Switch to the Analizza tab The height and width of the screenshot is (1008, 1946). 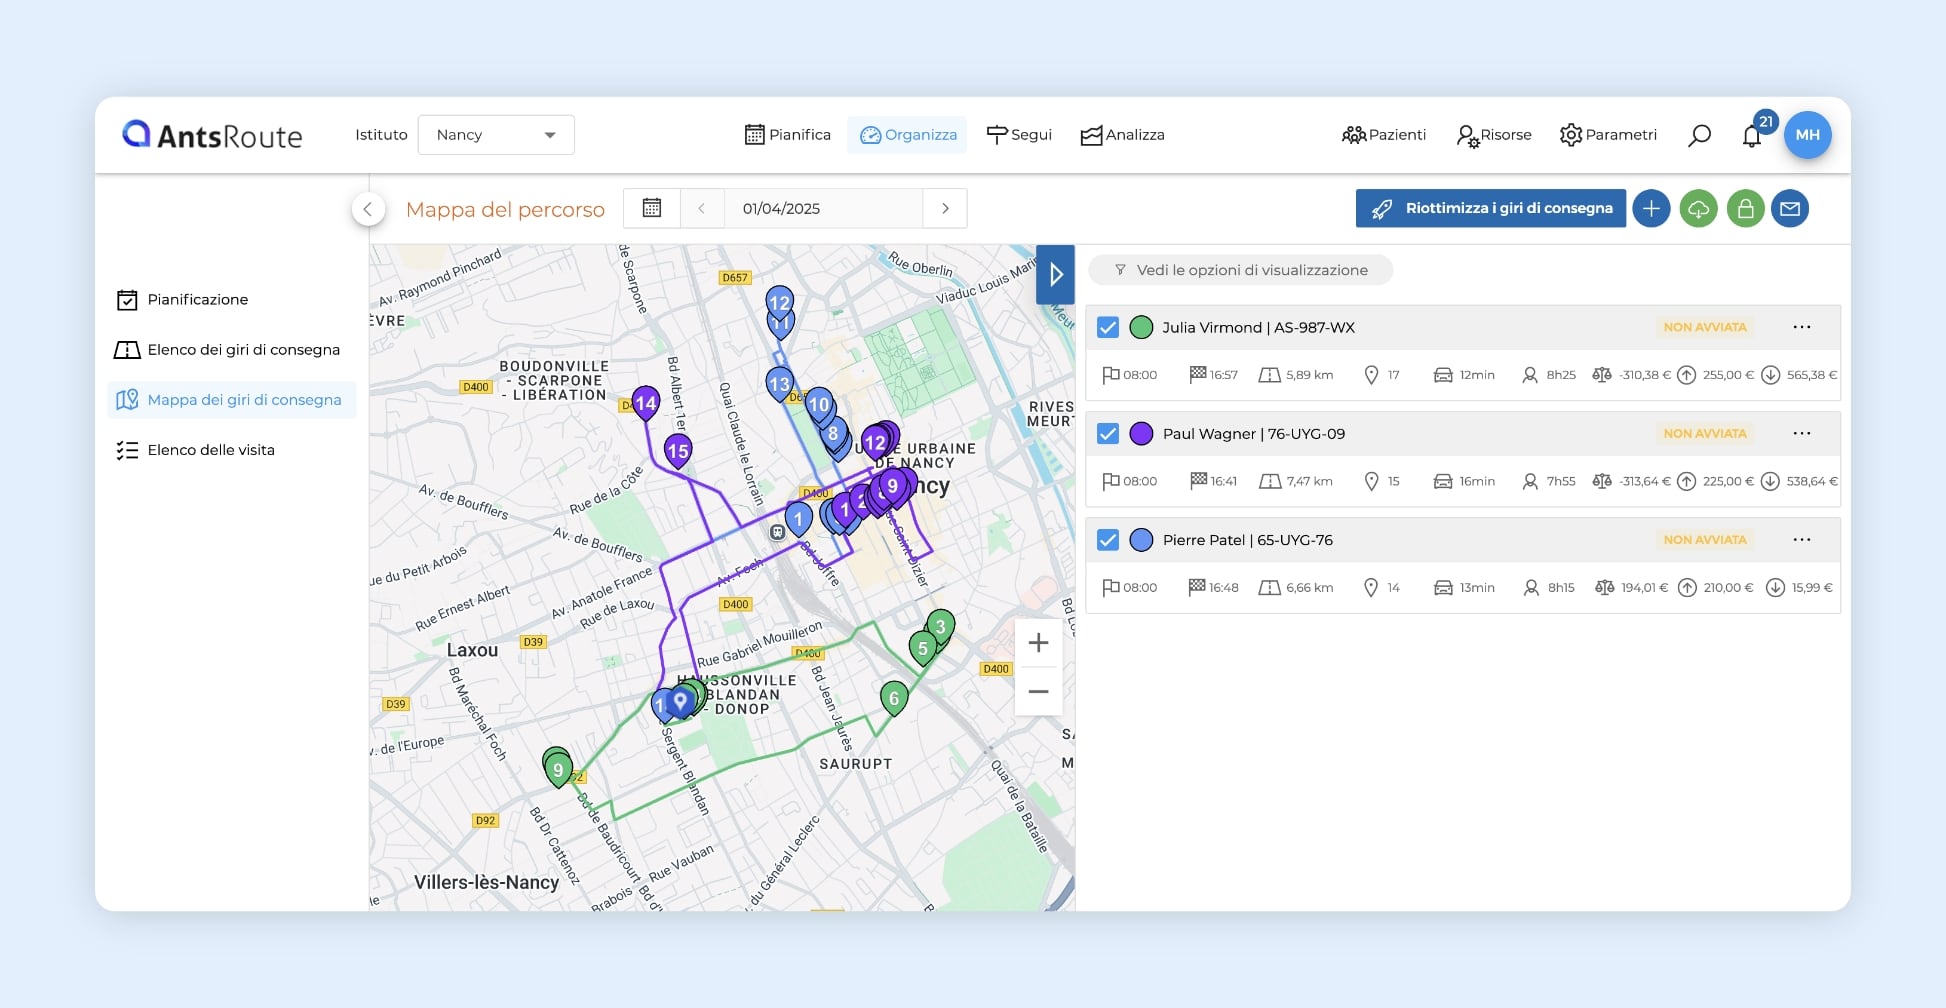pyautogui.click(x=1123, y=135)
